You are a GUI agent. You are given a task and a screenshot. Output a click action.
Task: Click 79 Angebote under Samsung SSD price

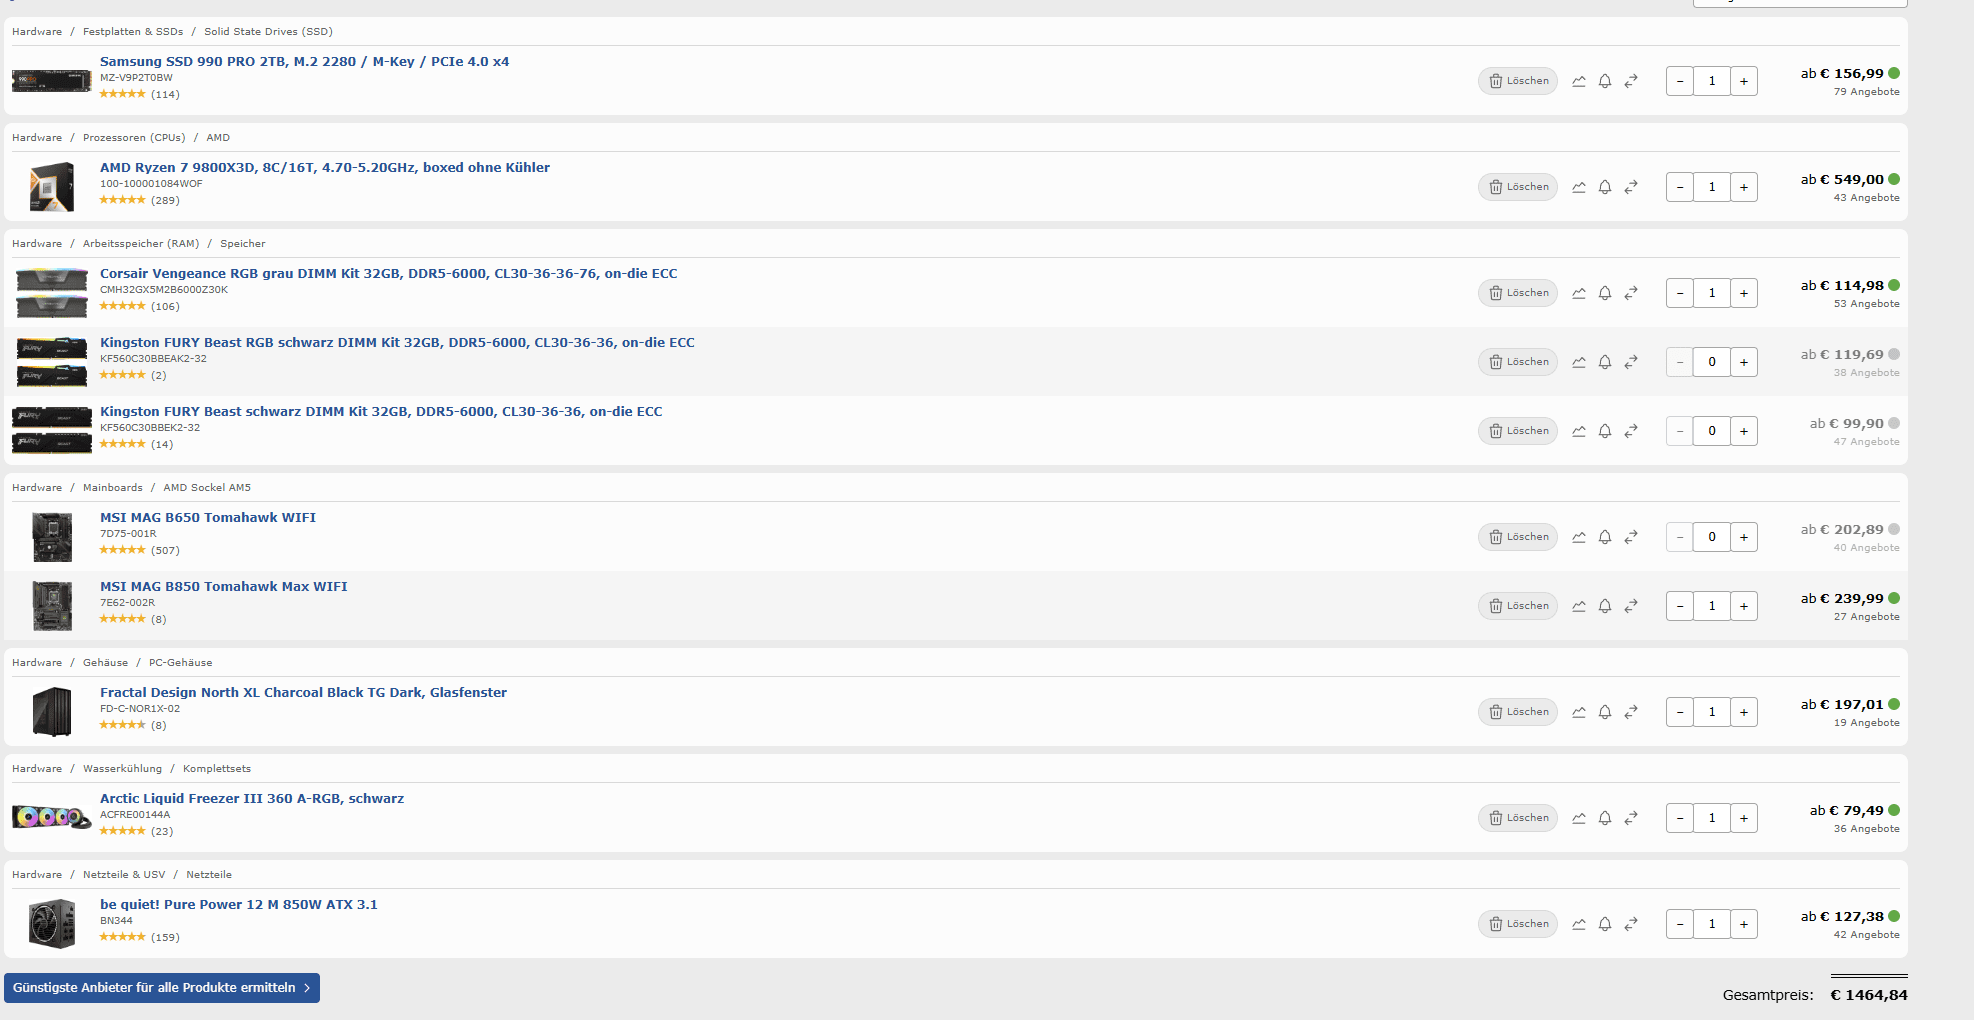click(x=1866, y=92)
